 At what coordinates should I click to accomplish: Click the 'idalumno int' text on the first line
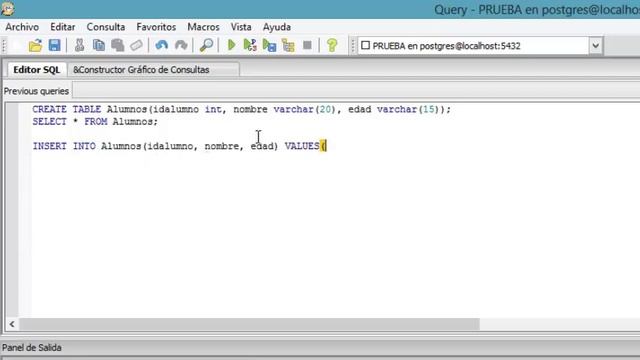click(187, 109)
